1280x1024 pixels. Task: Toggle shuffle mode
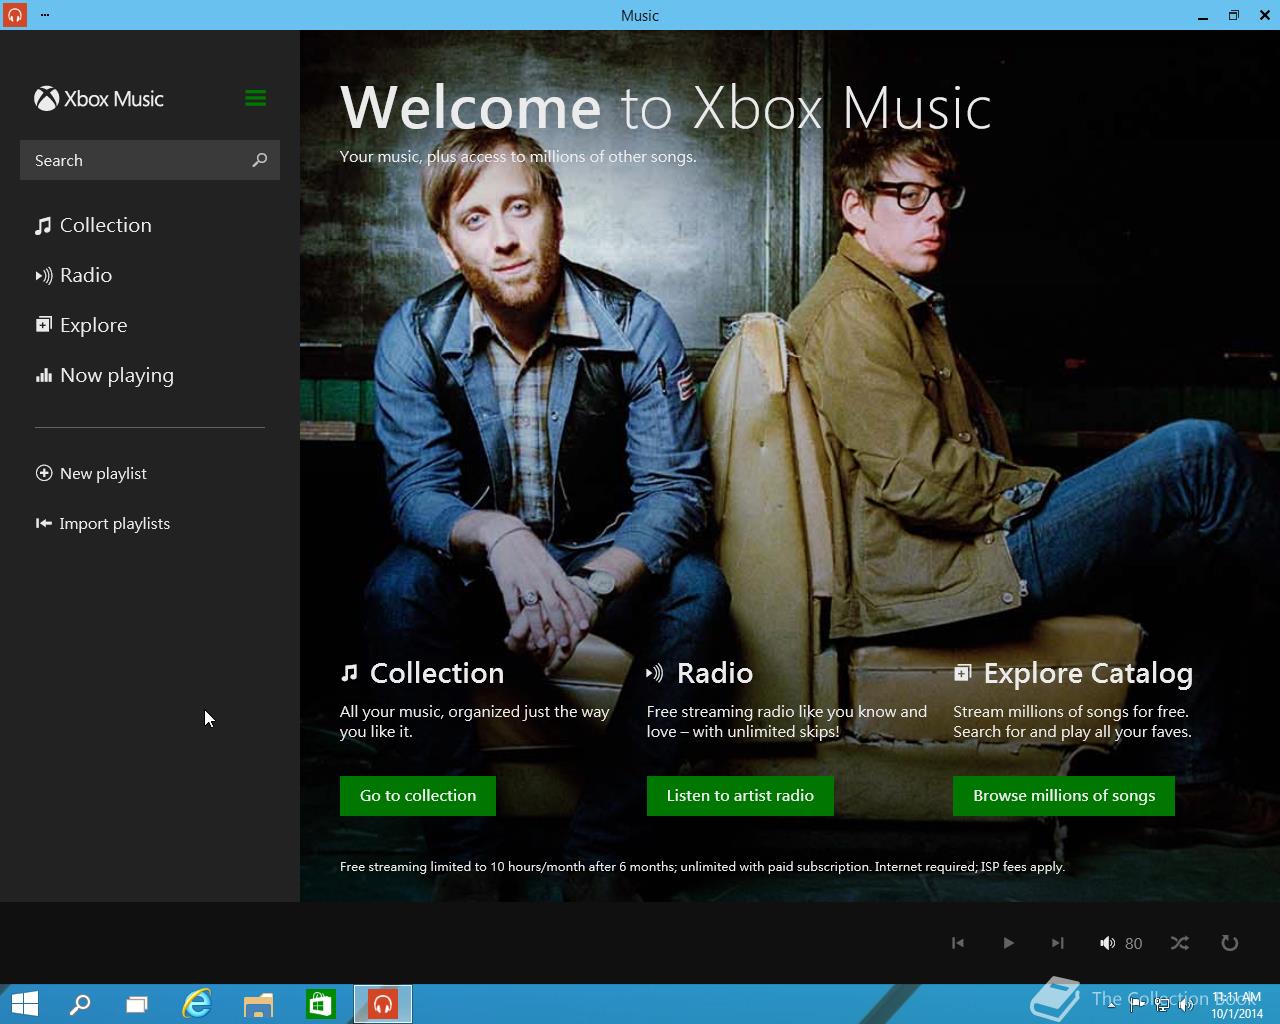click(1180, 943)
